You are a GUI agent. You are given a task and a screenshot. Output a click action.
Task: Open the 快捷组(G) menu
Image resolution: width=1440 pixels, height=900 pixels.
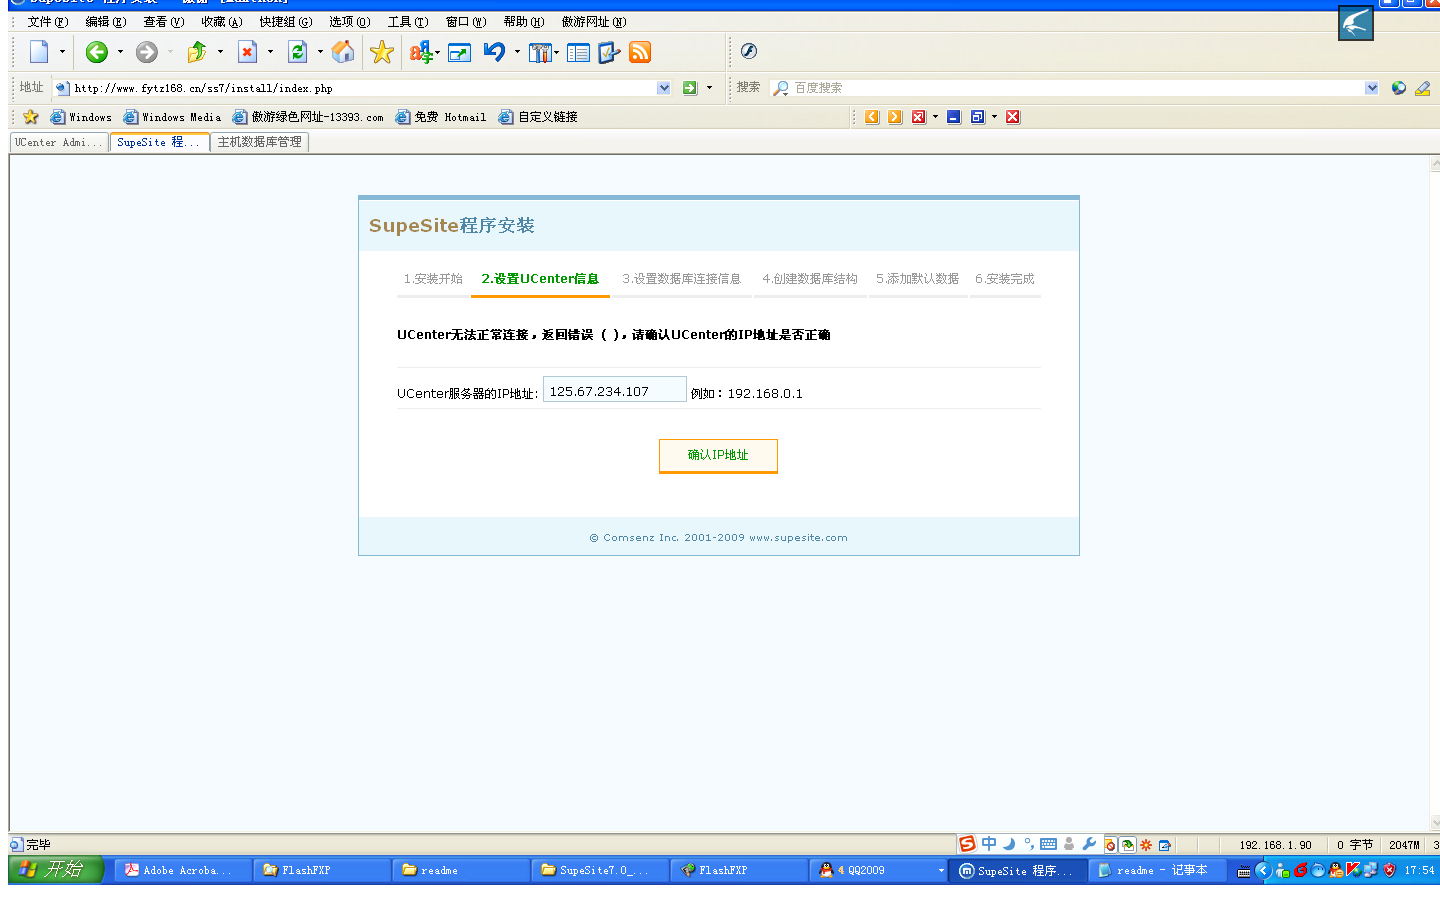click(286, 22)
